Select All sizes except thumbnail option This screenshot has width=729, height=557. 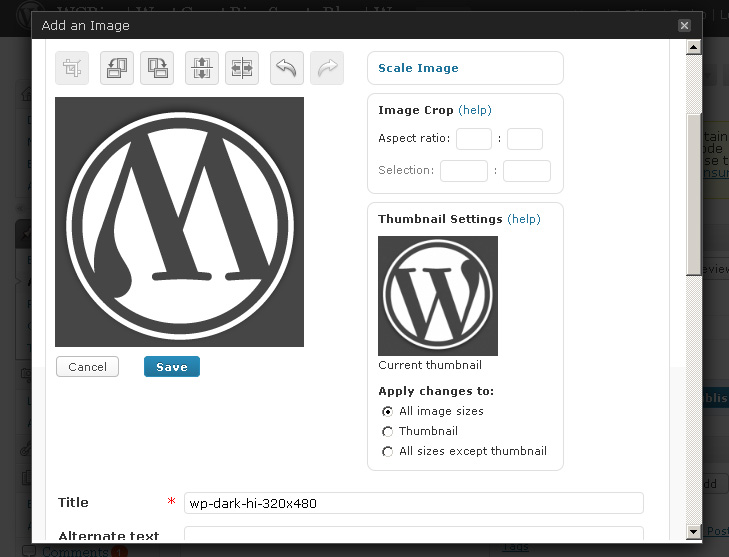pyautogui.click(x=387, y=451)
